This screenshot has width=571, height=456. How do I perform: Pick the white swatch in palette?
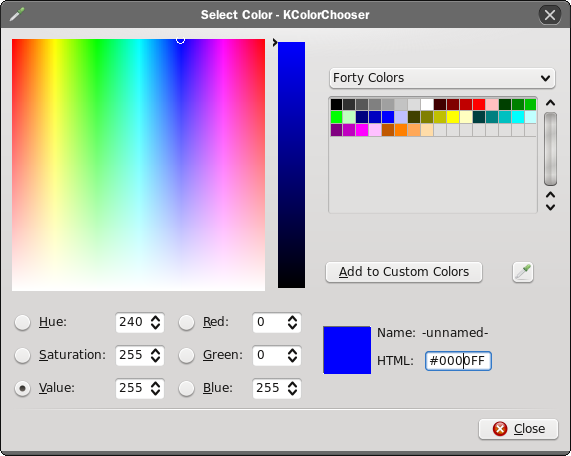(427, 105)
